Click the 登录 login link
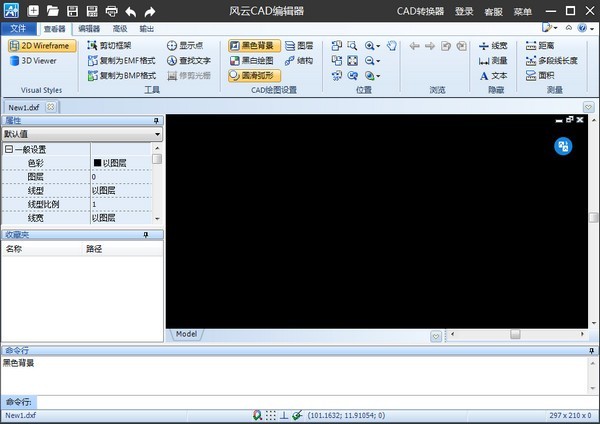Screen dimensions: 600x424 tap(464, 11)
